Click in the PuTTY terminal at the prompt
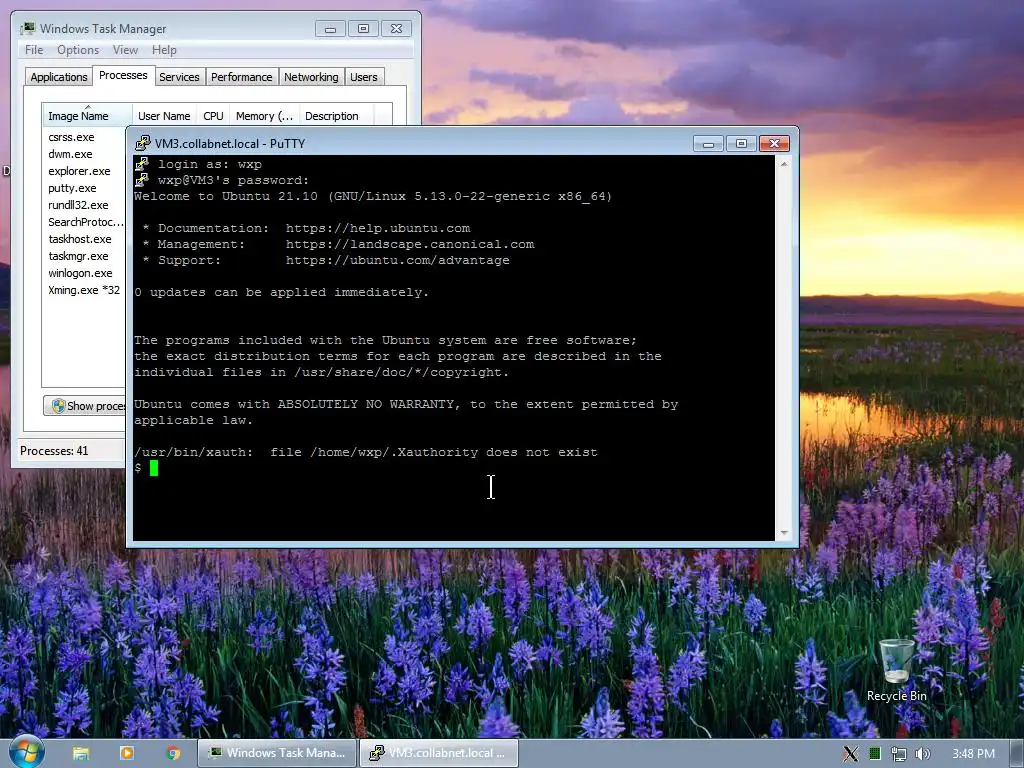Viewport: 1024px width, 768px height. pyautogui.click(x=154, y=468)
